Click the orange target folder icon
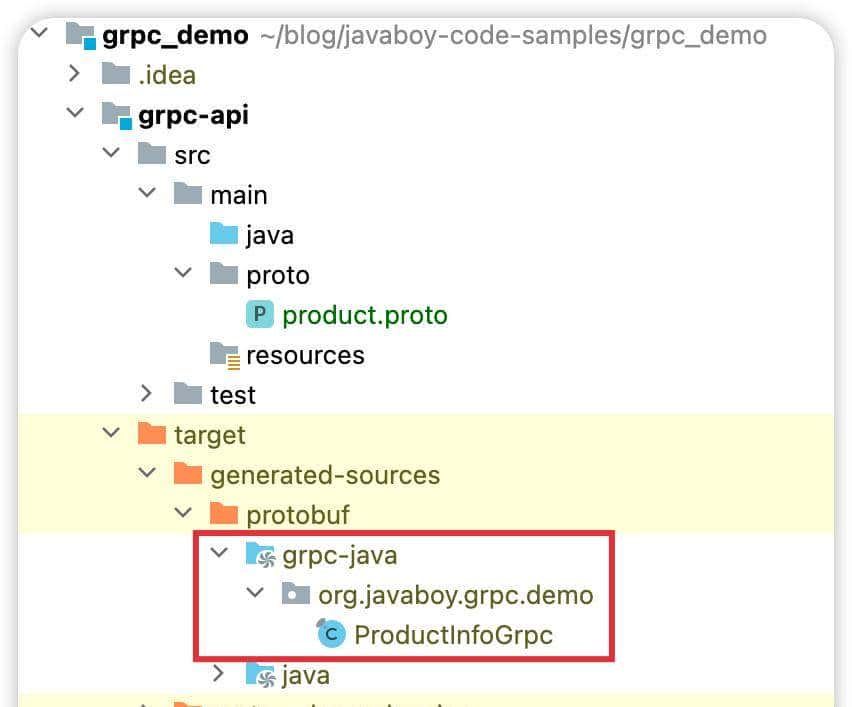852x707 pixels. (x=152, y=435)
